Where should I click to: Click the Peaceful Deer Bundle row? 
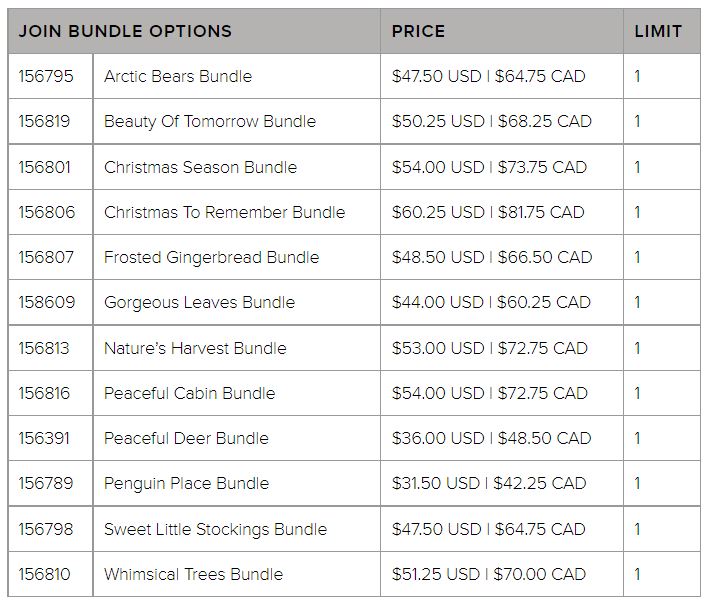[186, 438]
